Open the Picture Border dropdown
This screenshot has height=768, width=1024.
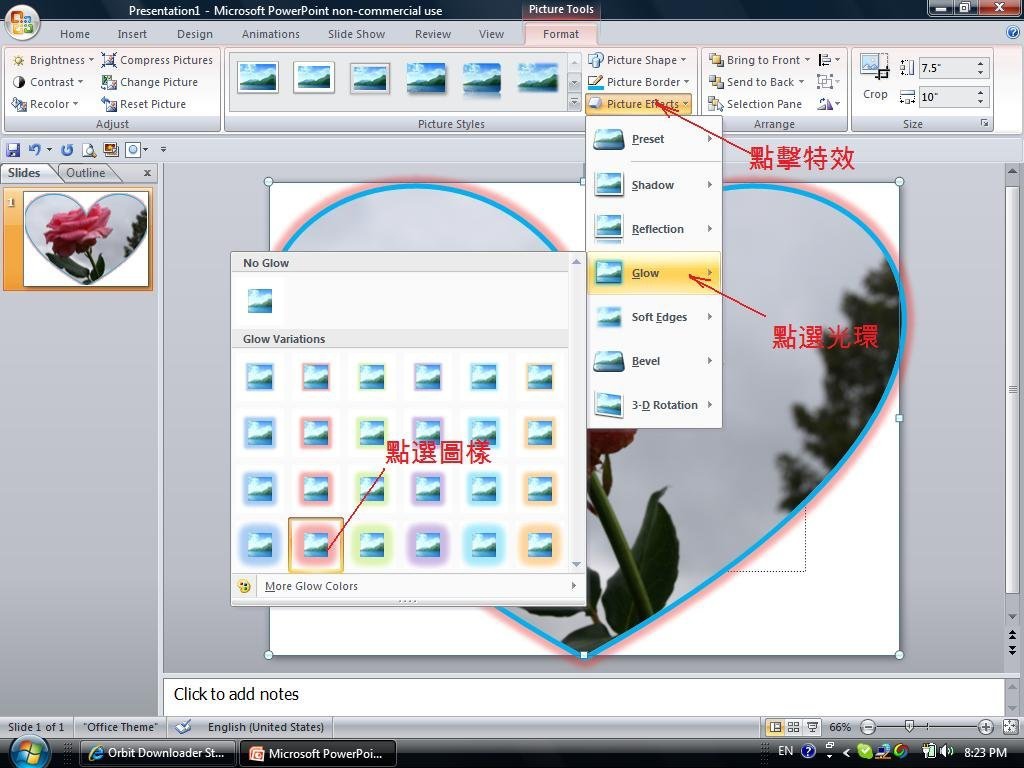[x=639, y=82]
